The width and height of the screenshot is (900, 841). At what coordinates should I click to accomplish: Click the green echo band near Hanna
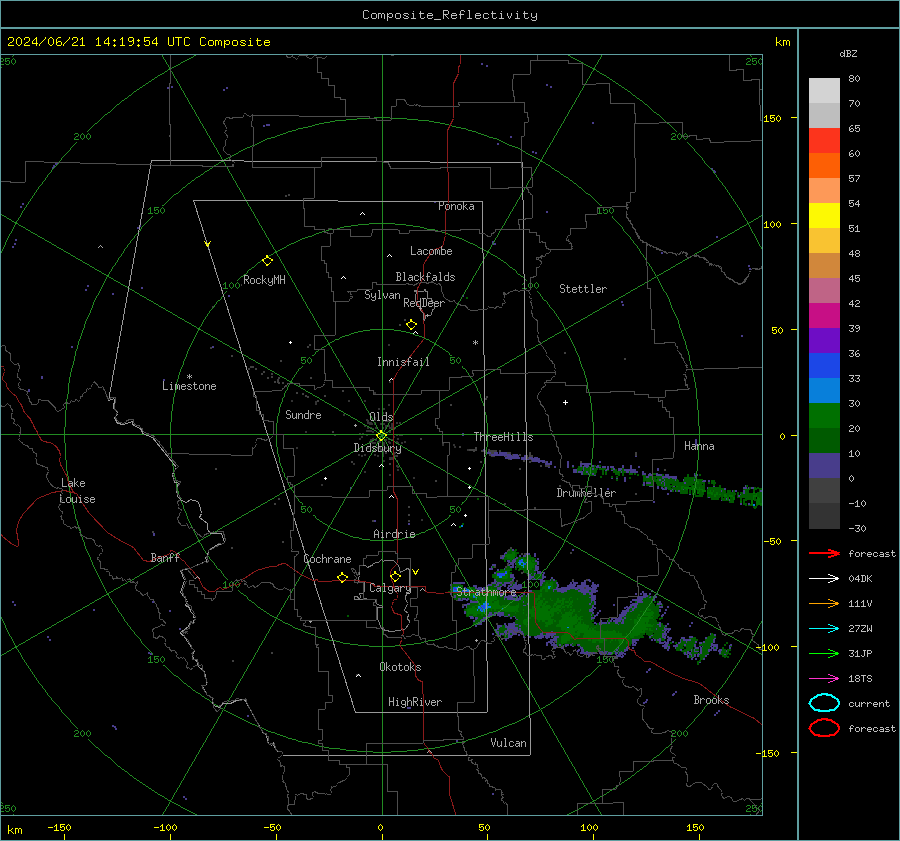[x=703, y=486]
